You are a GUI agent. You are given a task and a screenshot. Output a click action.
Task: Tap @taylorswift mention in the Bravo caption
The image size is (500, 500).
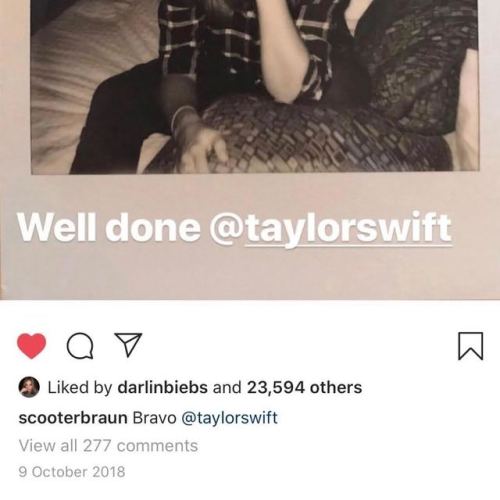click(x=229, y=418)
